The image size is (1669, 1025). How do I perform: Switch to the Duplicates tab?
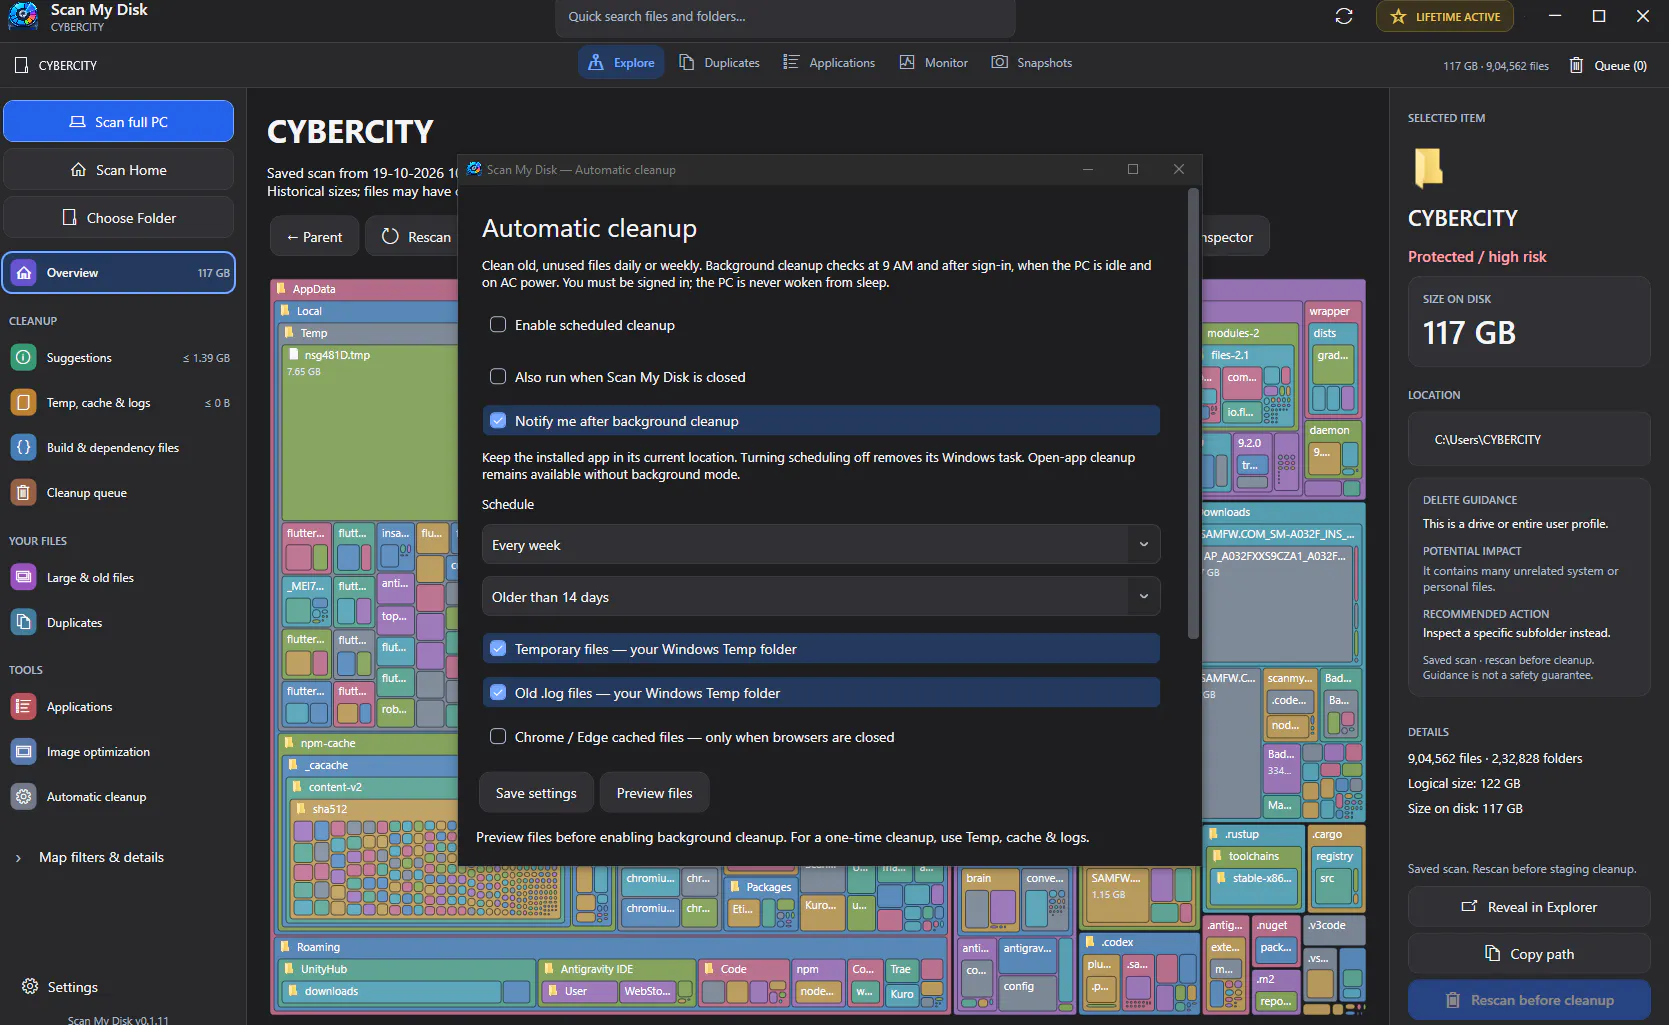[x=719, y=62]
